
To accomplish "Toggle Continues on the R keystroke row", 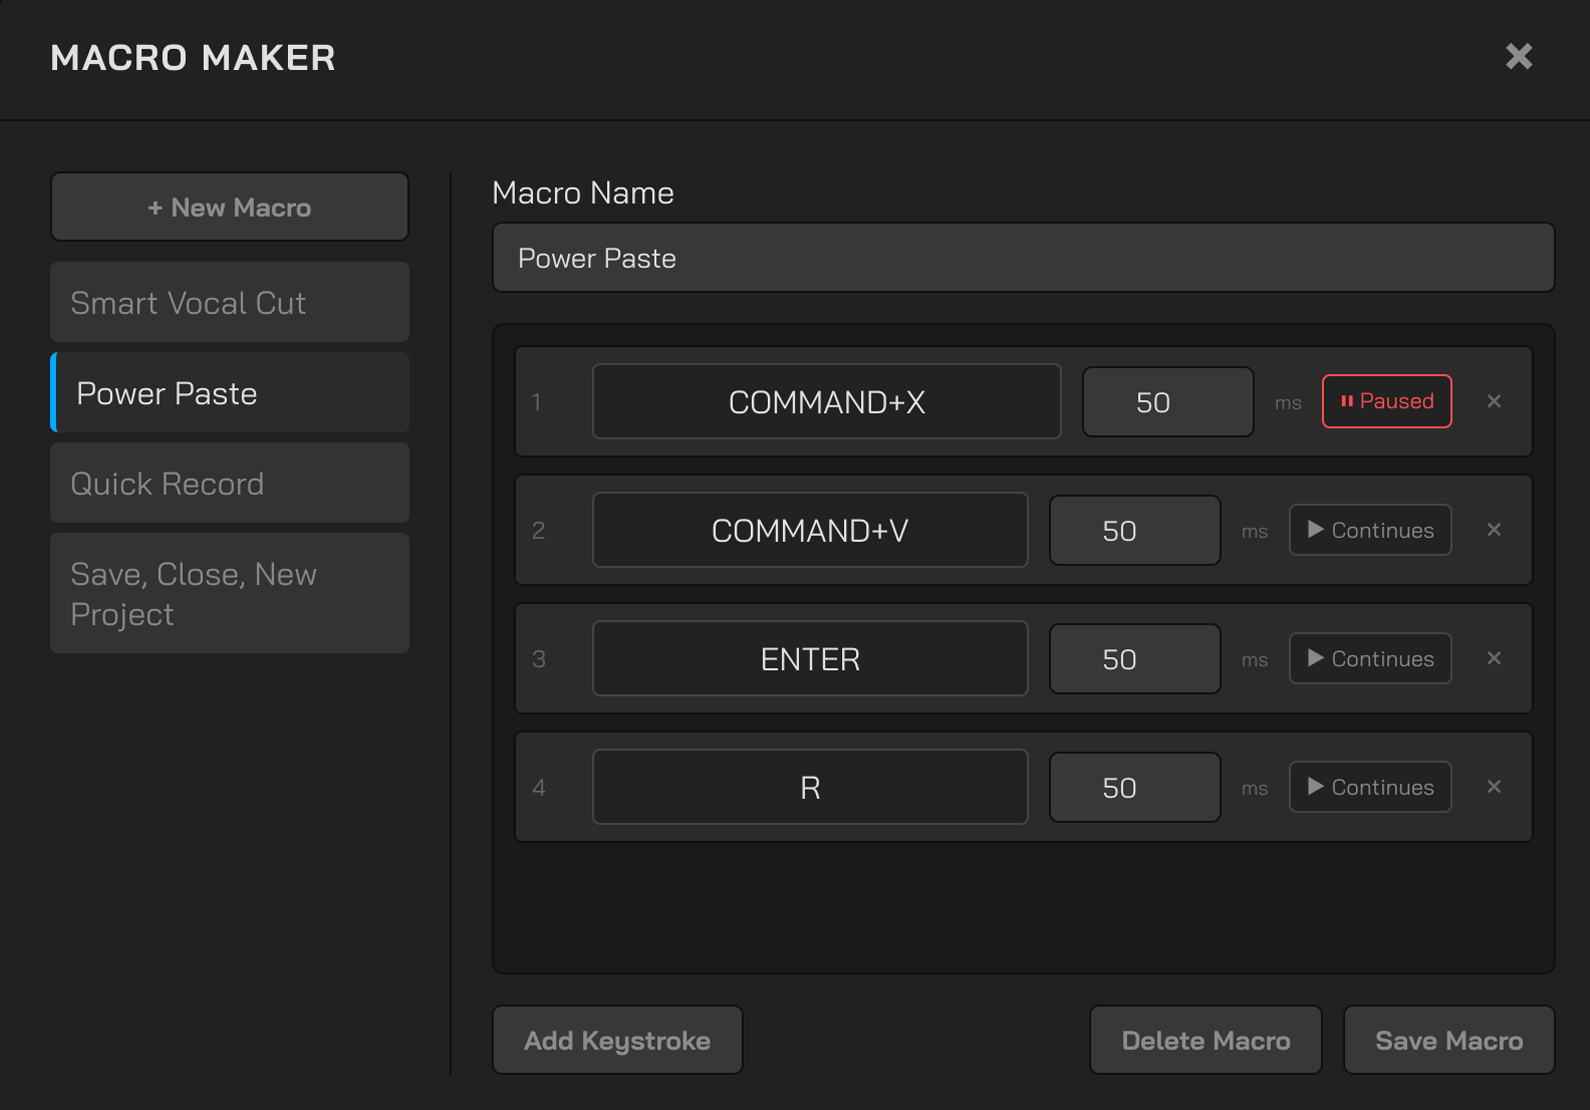I will click(x=1370, y=787).
